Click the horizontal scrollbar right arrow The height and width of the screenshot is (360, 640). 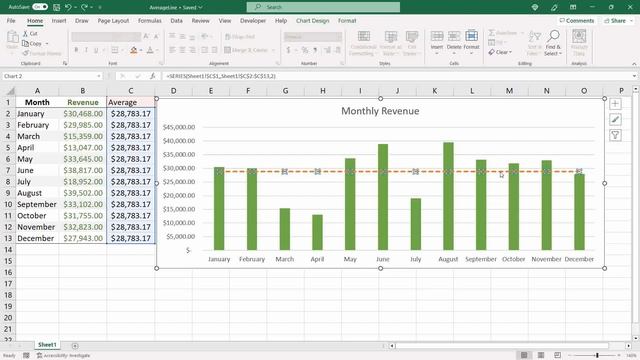pyautogui.click(x=629, y=346)
